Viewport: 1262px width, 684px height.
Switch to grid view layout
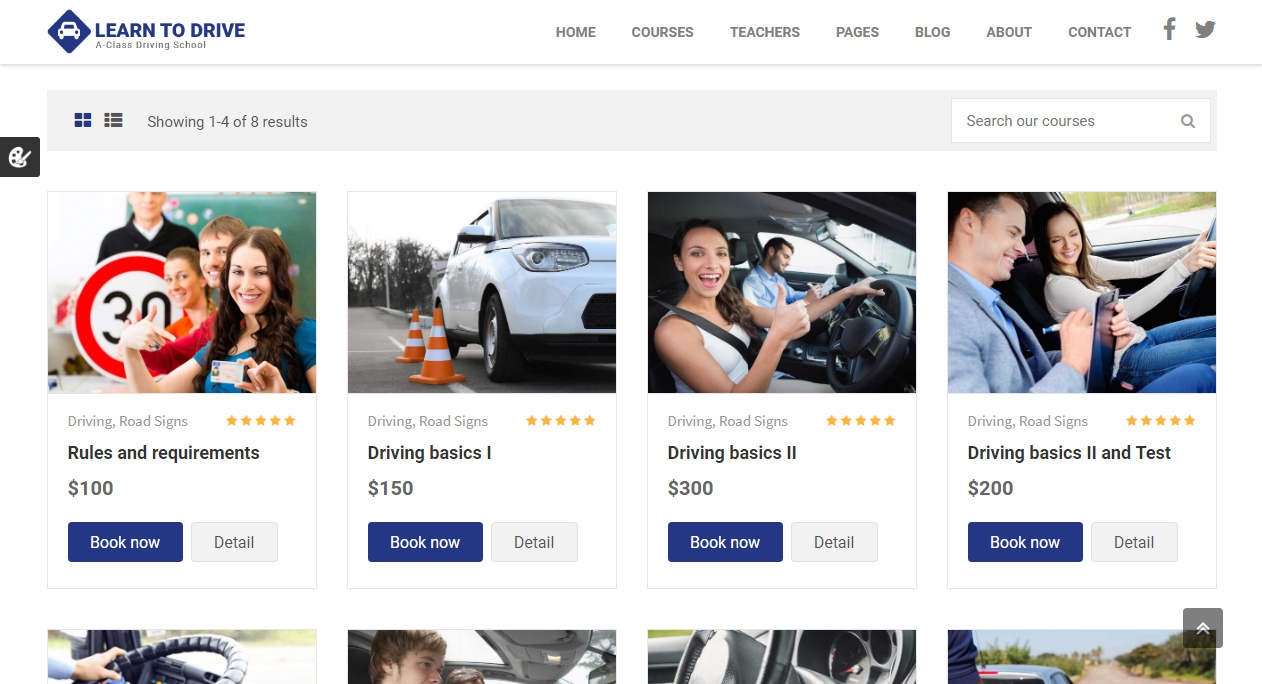(83, 120)
